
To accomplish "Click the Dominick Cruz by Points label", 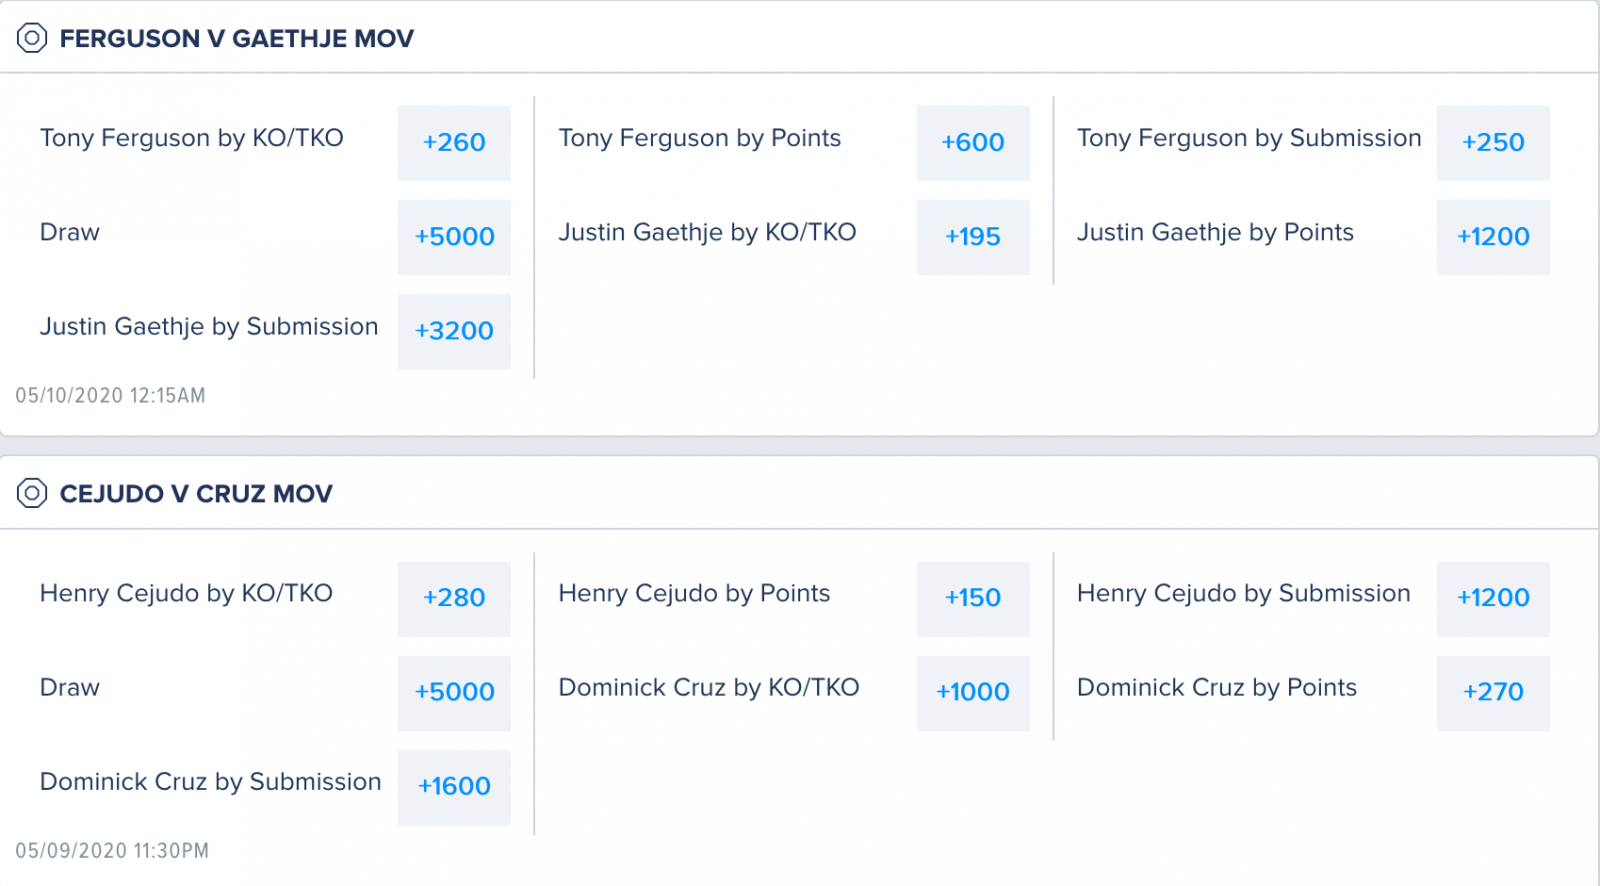I will point(1217,688).
